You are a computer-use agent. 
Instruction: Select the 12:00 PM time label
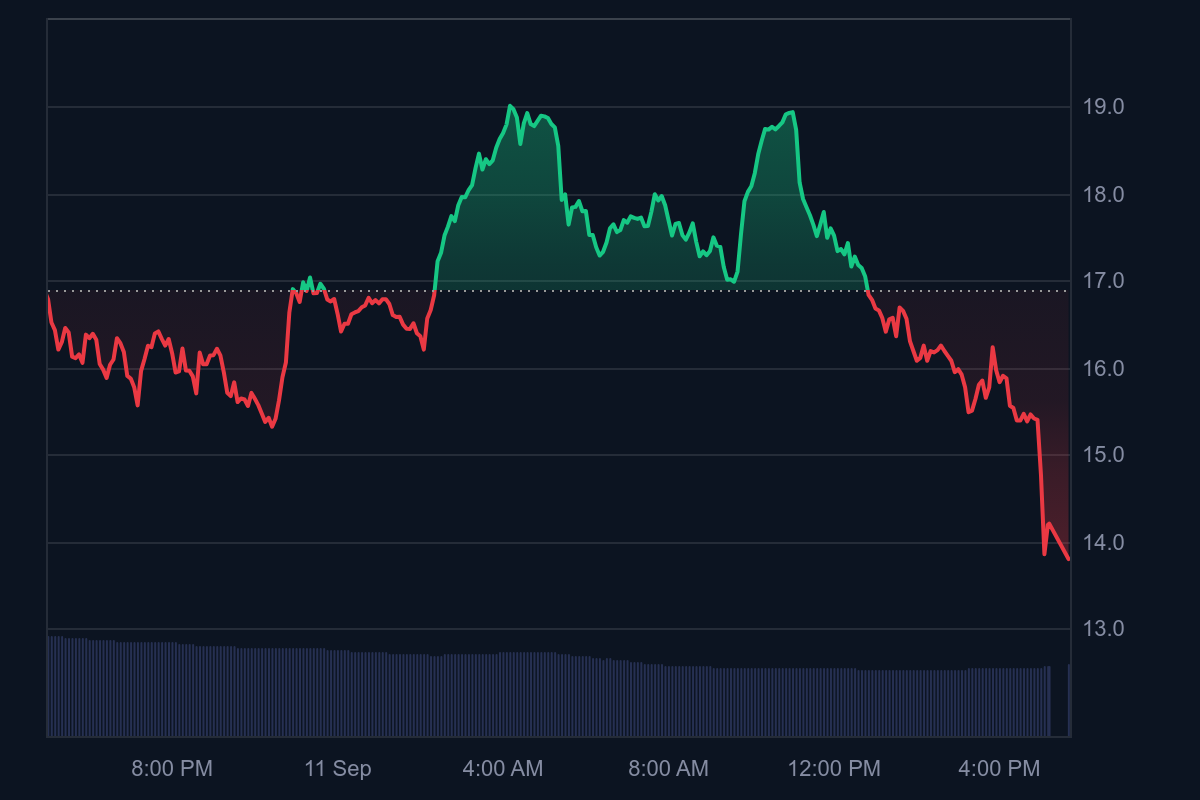click(834, 769)
